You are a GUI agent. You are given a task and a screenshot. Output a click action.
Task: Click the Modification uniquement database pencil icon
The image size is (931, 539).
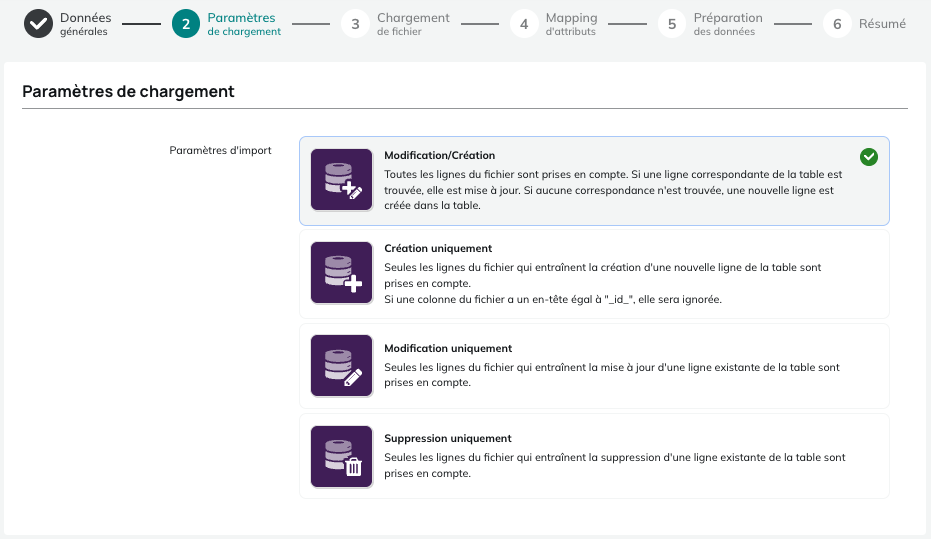[x=341, y=366]
